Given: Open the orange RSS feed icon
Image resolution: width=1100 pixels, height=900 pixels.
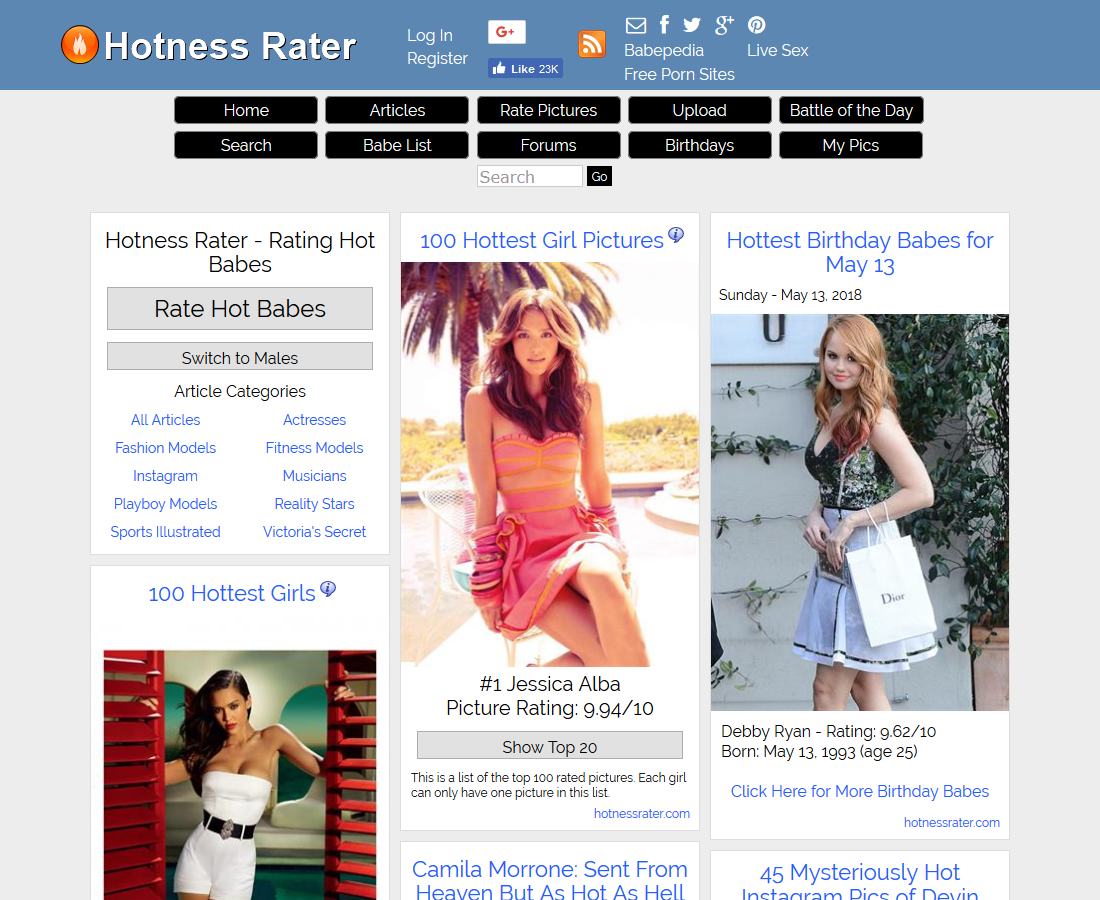Looking at the screenshot, I should pos(592,44).
